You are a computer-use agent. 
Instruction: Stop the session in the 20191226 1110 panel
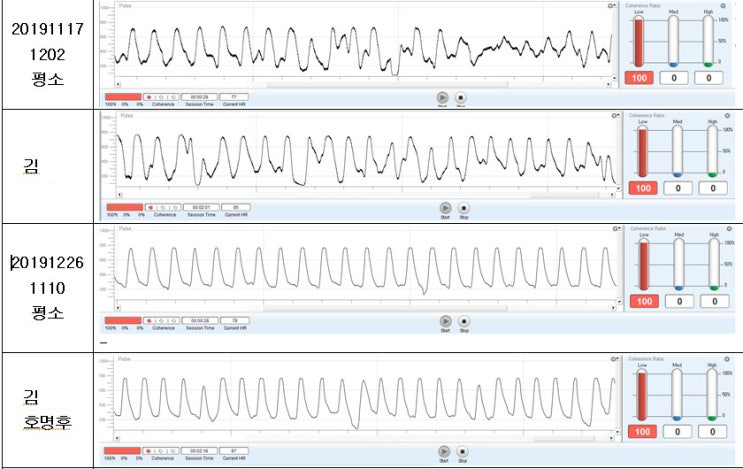click(x=464, y=321)
